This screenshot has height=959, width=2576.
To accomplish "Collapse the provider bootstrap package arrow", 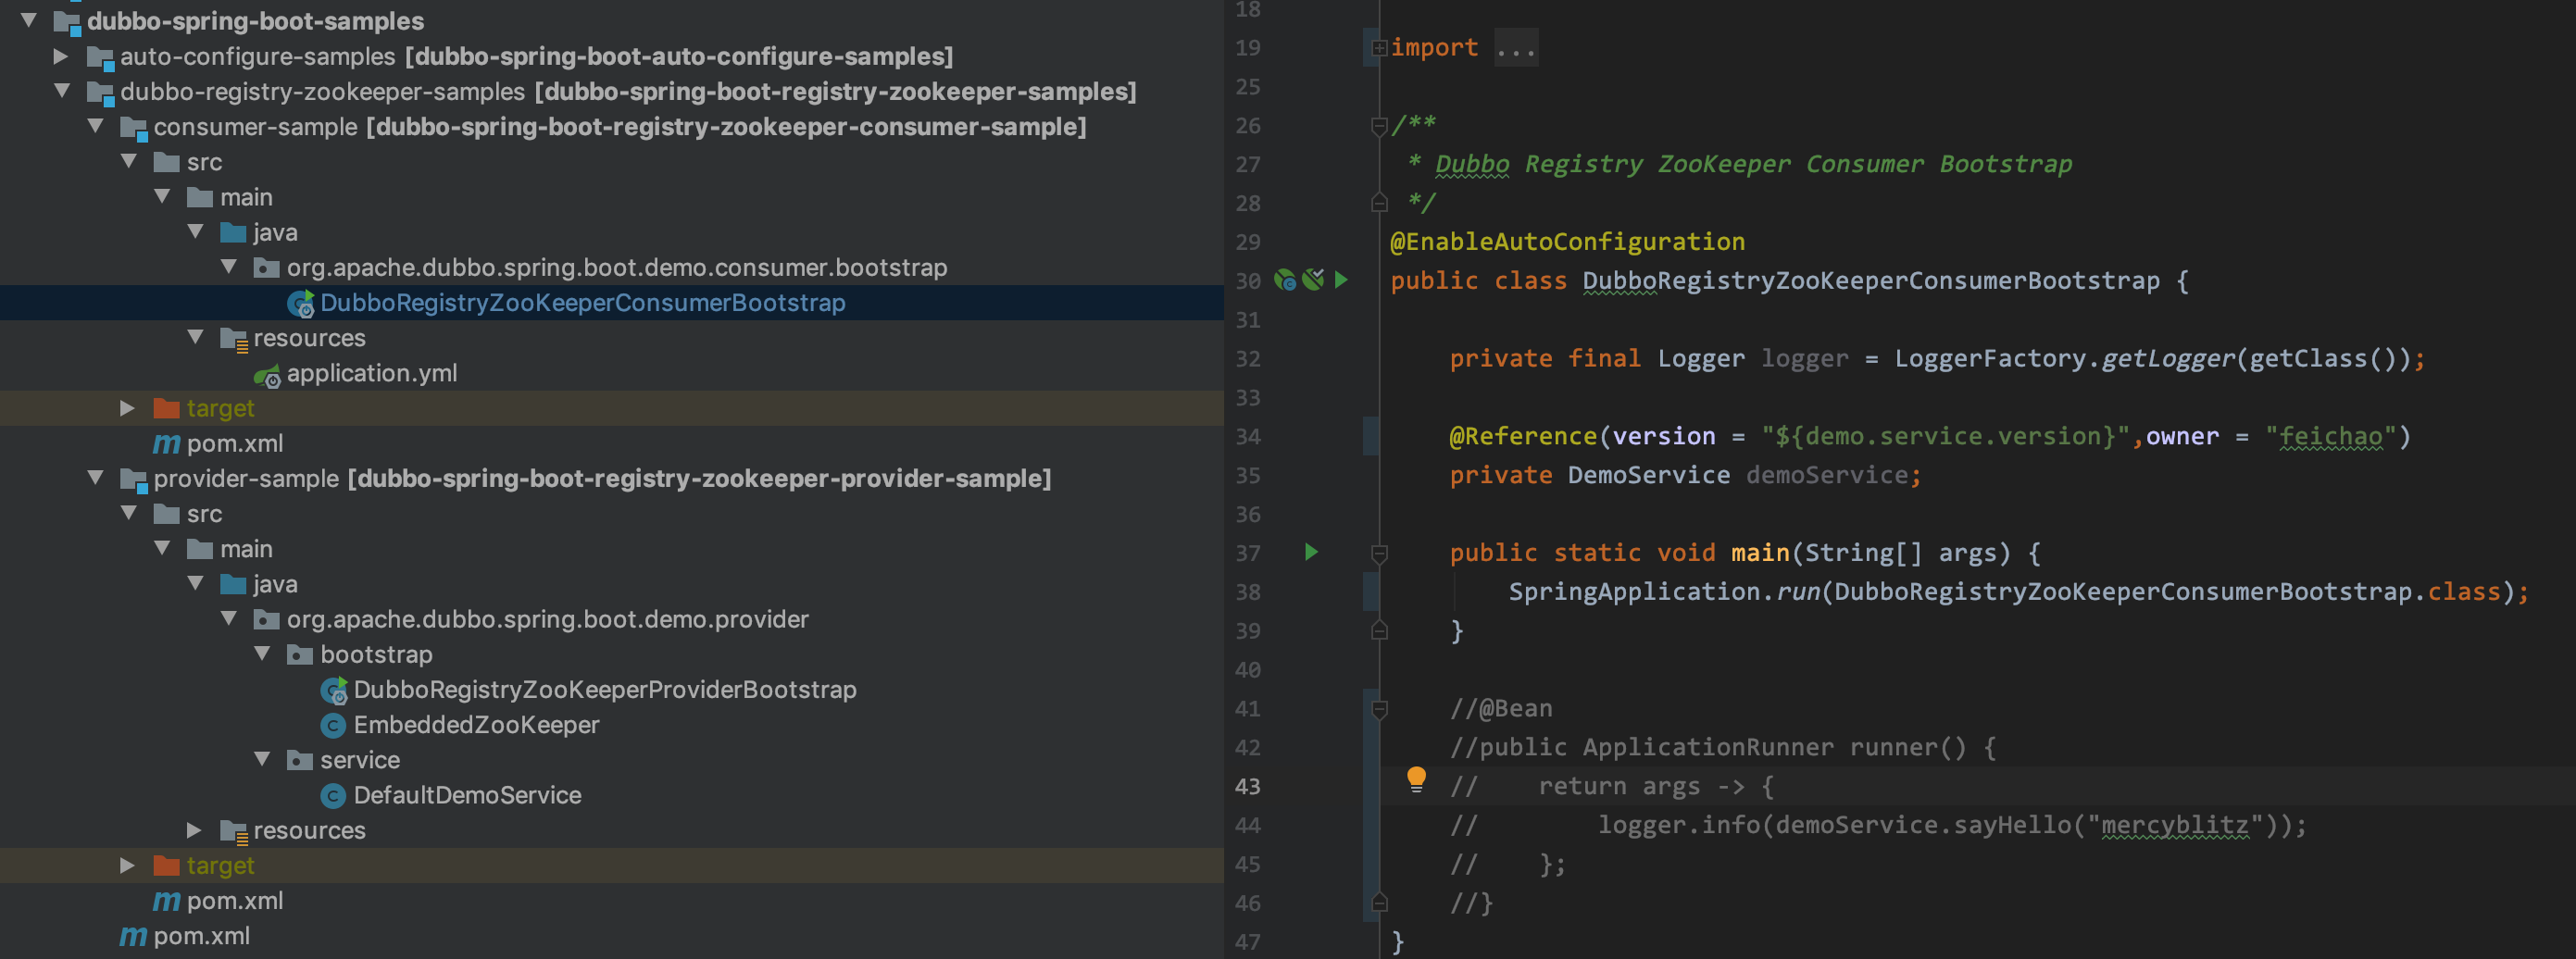I will coord(262,654).
